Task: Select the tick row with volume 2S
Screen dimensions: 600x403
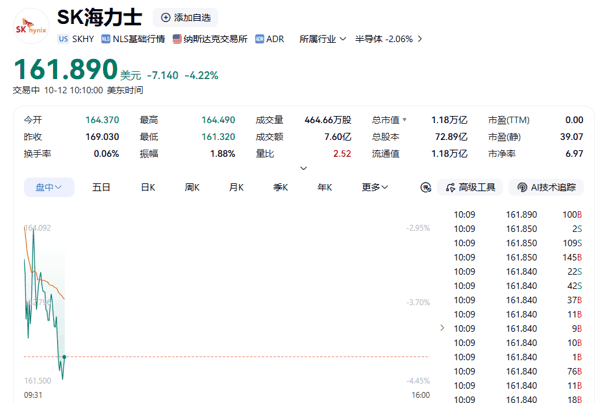Action: [518, 229]
